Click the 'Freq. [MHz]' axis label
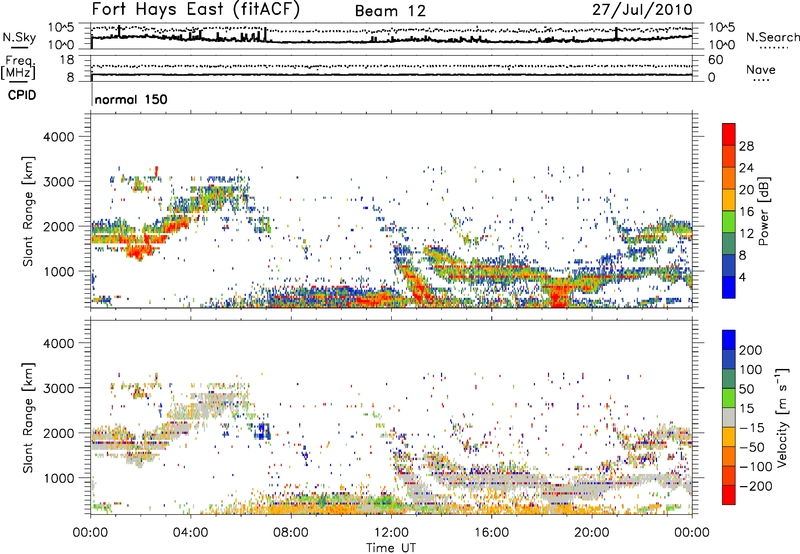The width and height of the screenshot is (800, 554). 18,68
